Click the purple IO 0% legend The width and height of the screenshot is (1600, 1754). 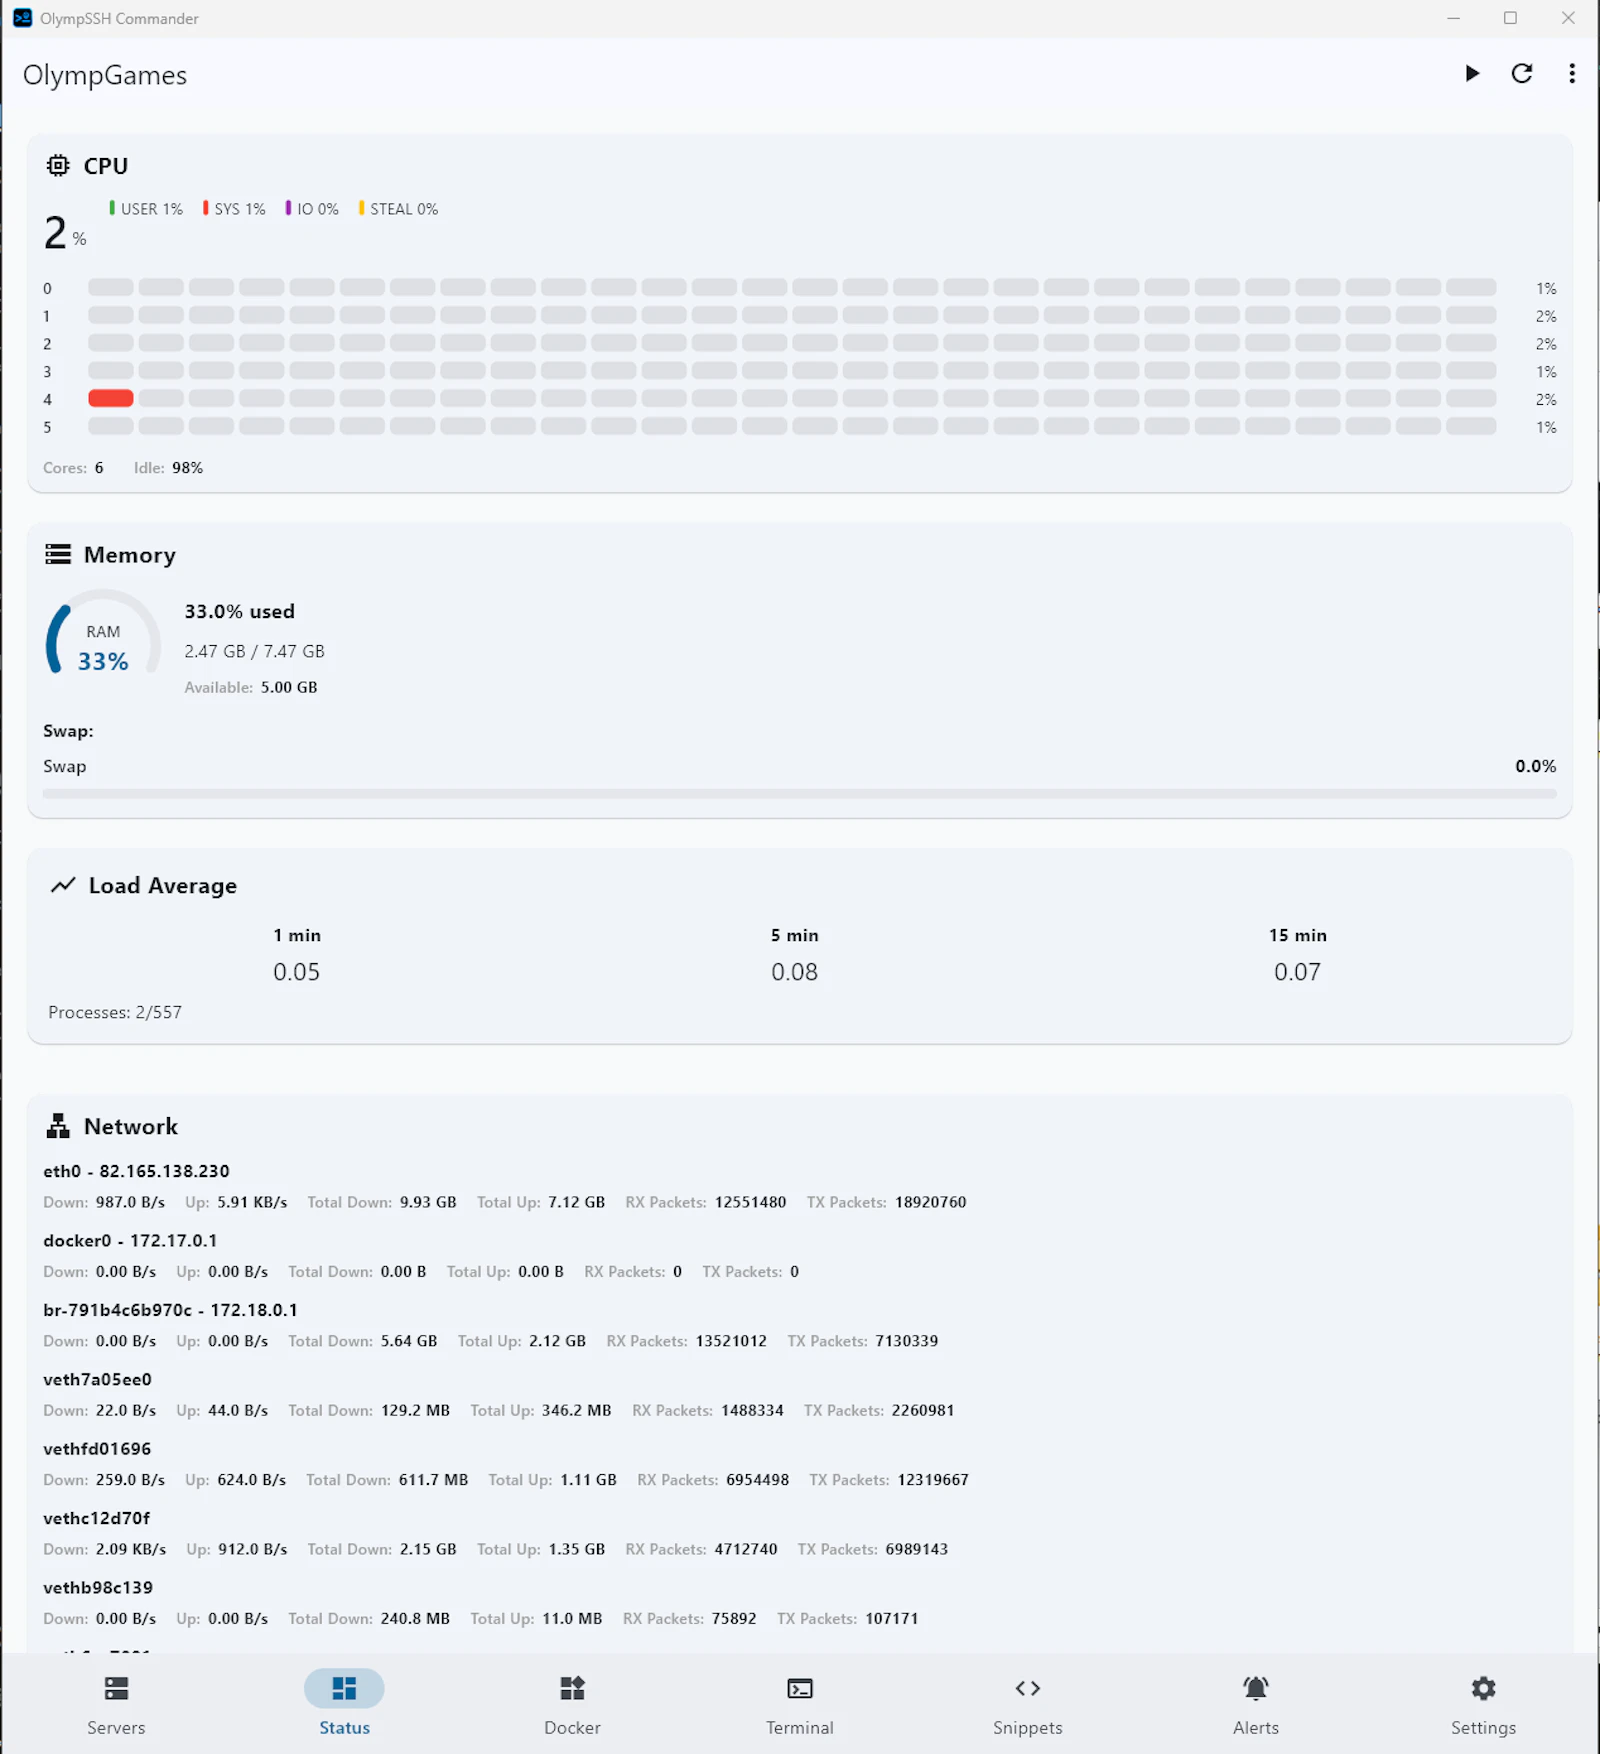pyautogui.click(x=312, y=208)
